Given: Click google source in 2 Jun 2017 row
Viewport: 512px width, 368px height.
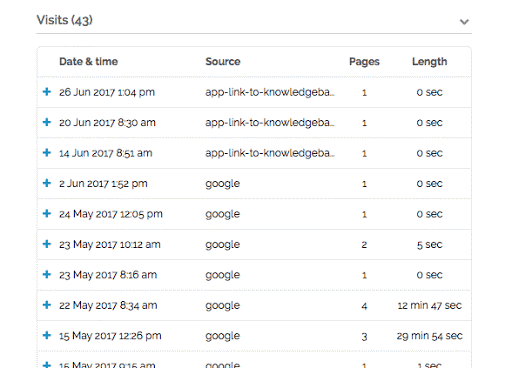Looking at the screenshot, I should (x=223, y=184).
